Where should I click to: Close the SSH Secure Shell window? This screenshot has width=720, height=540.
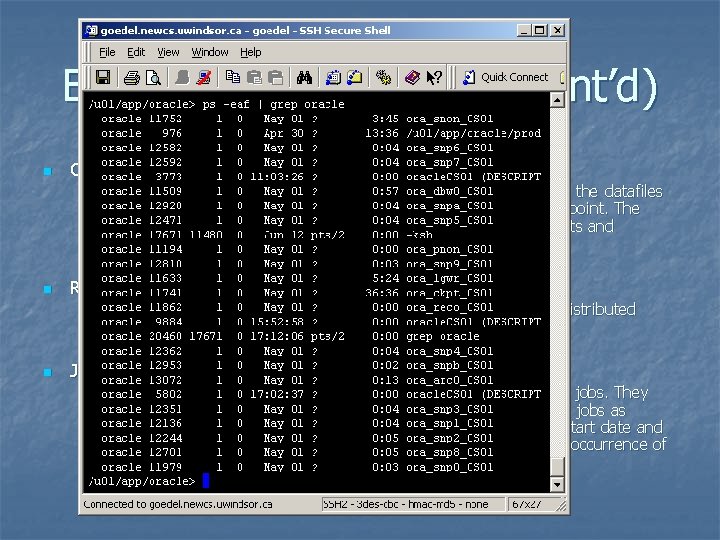tap(557, 30)
